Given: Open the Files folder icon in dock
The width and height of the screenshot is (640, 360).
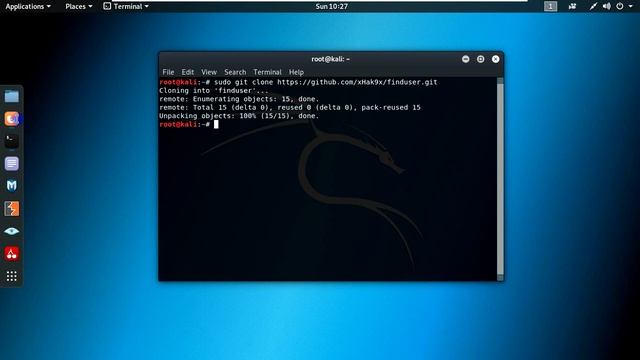Looking at the screenshot, I should pos(11,97).
